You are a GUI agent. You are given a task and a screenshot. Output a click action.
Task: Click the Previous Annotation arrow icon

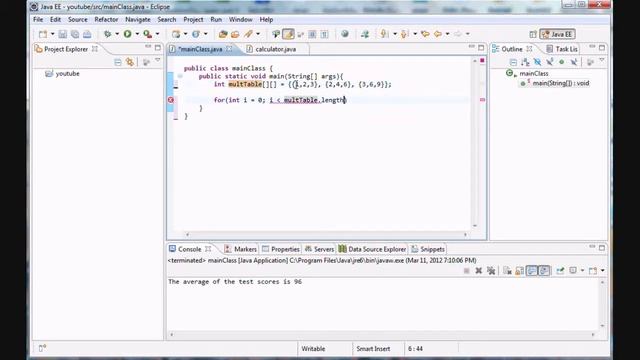(404, 34)
